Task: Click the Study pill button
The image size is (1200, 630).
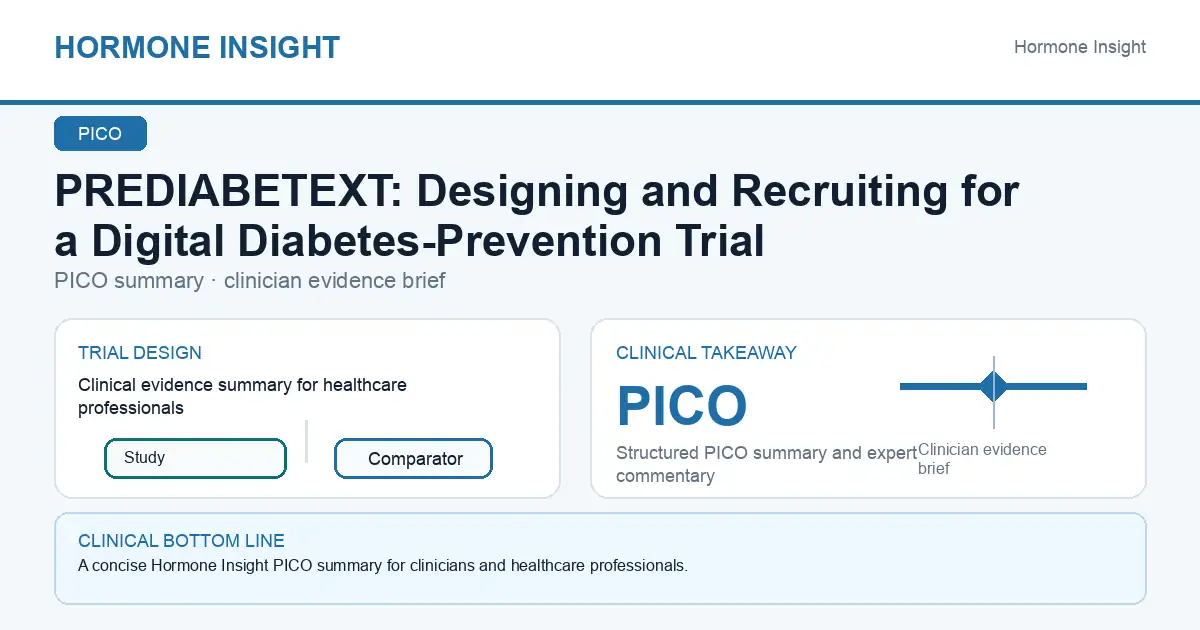Action: (195, 458)
